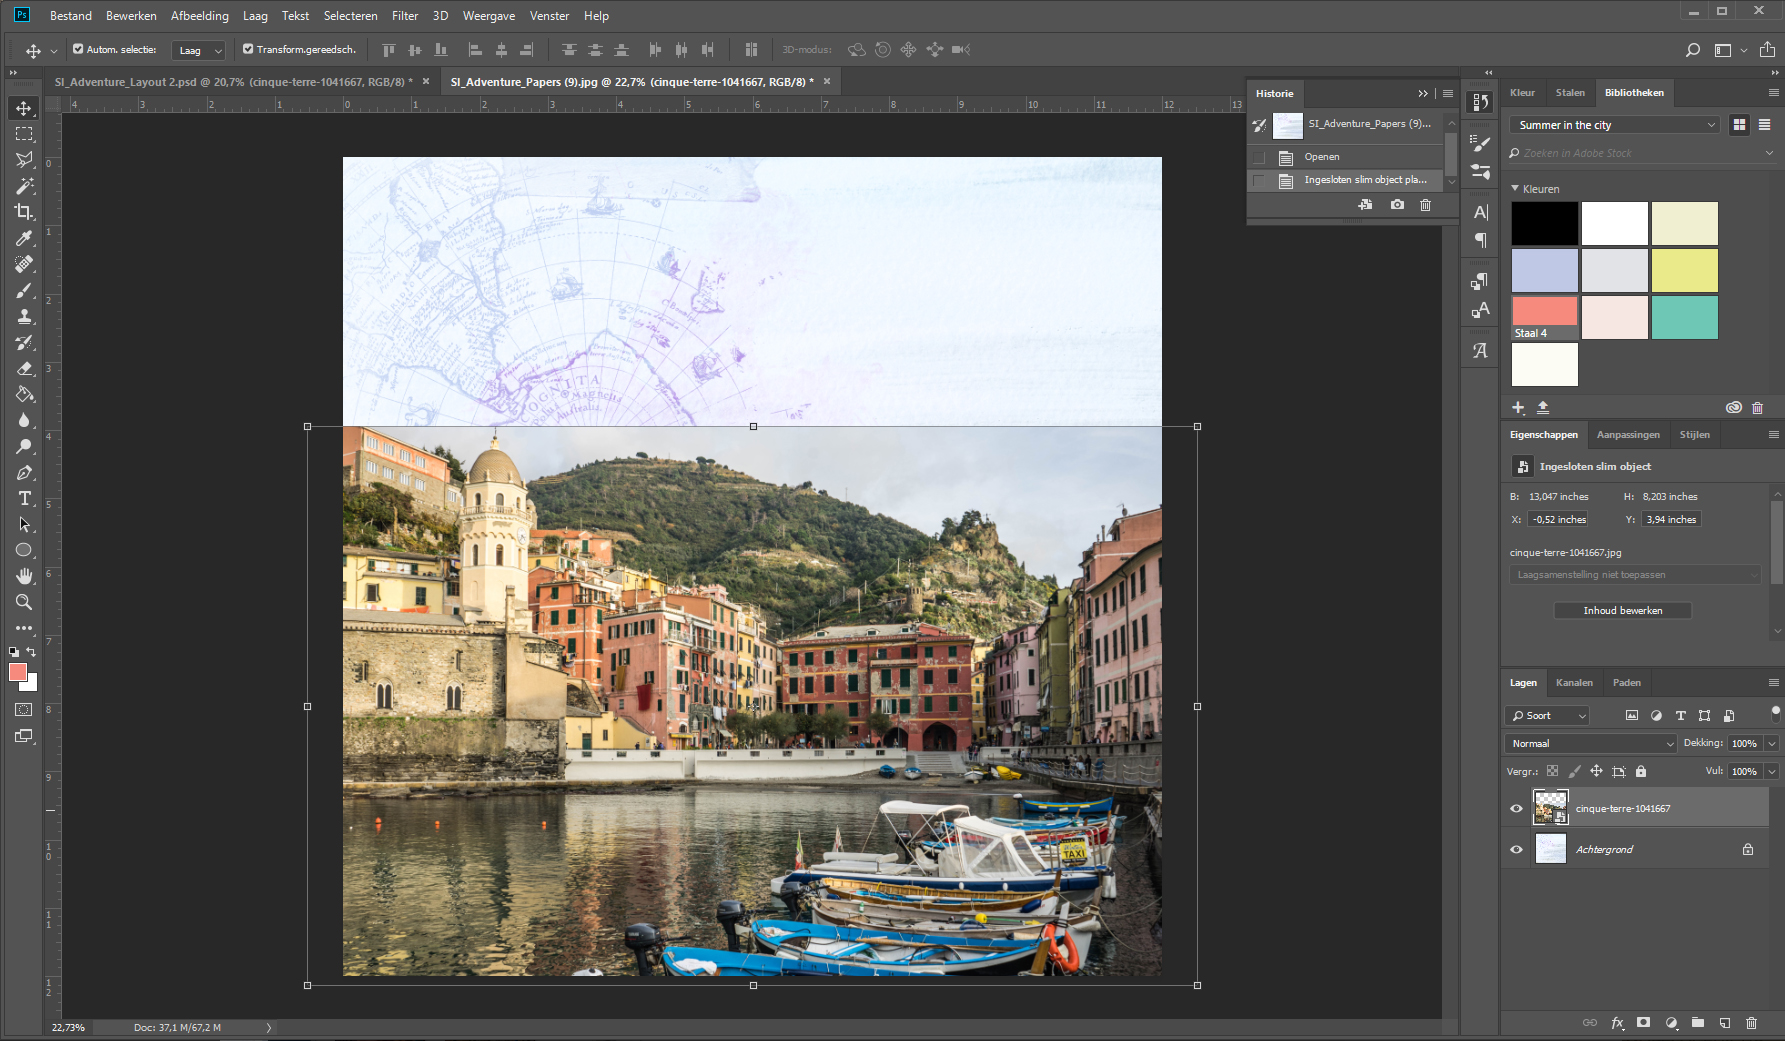The width and height of the screenshot is (1785, 1041).
Task: Collapse the Kleuren section
Action: 1515,189
